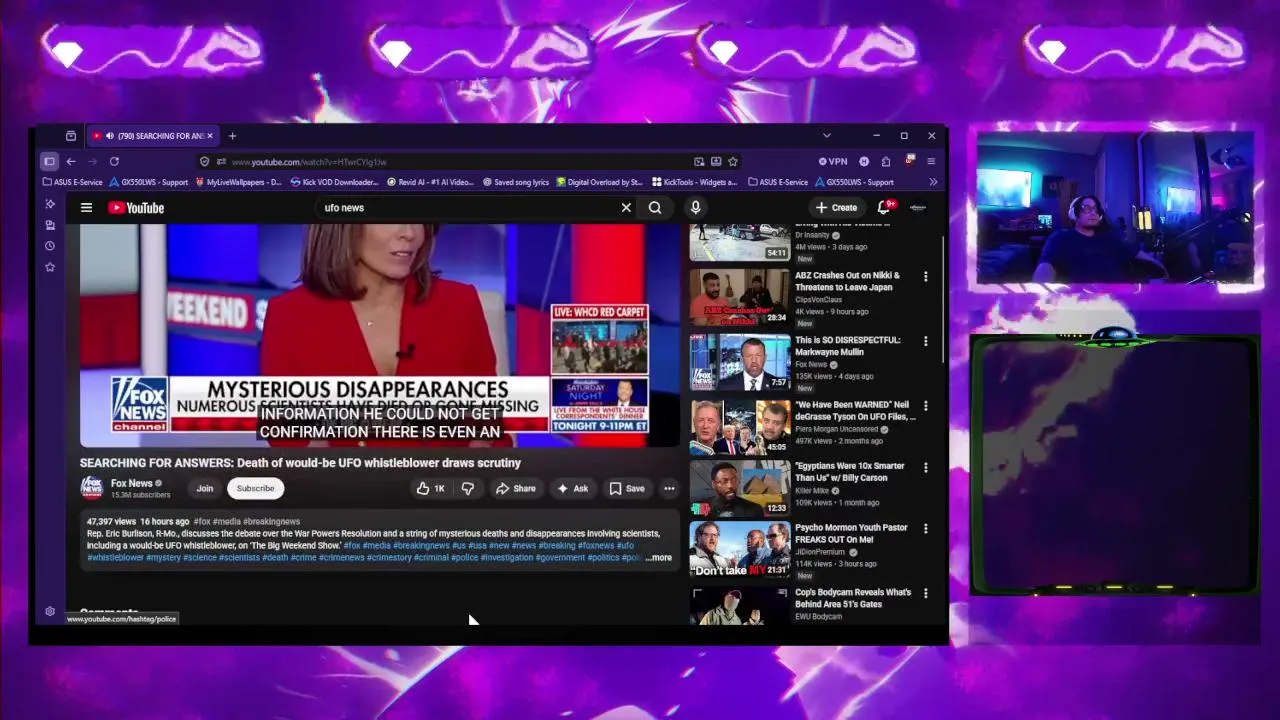
Task: Show more bookmarks overflow chevron
Action: 933,182
